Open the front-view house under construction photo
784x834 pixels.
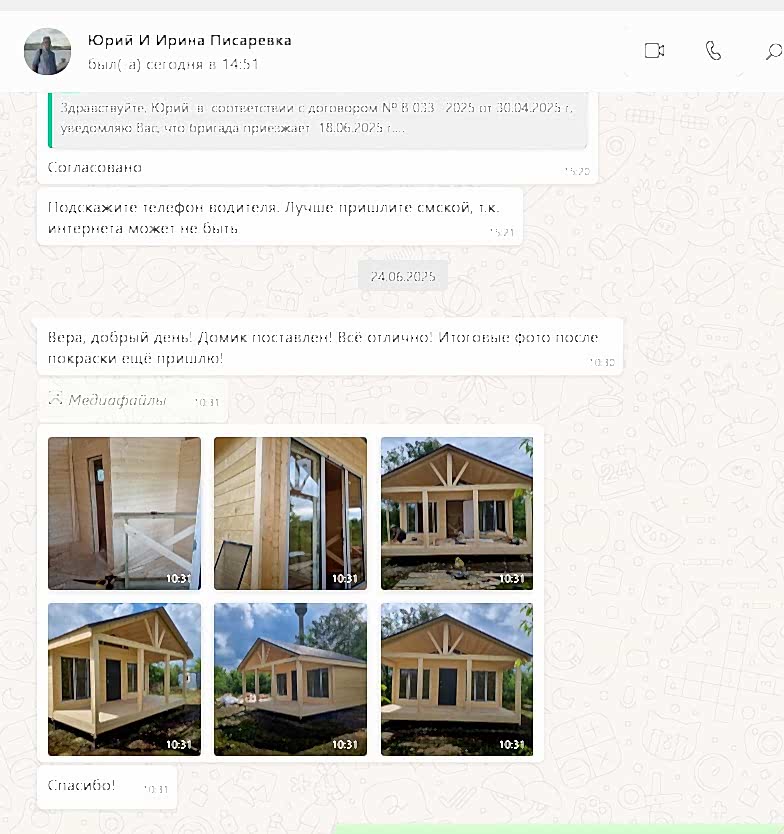(457, 513)
